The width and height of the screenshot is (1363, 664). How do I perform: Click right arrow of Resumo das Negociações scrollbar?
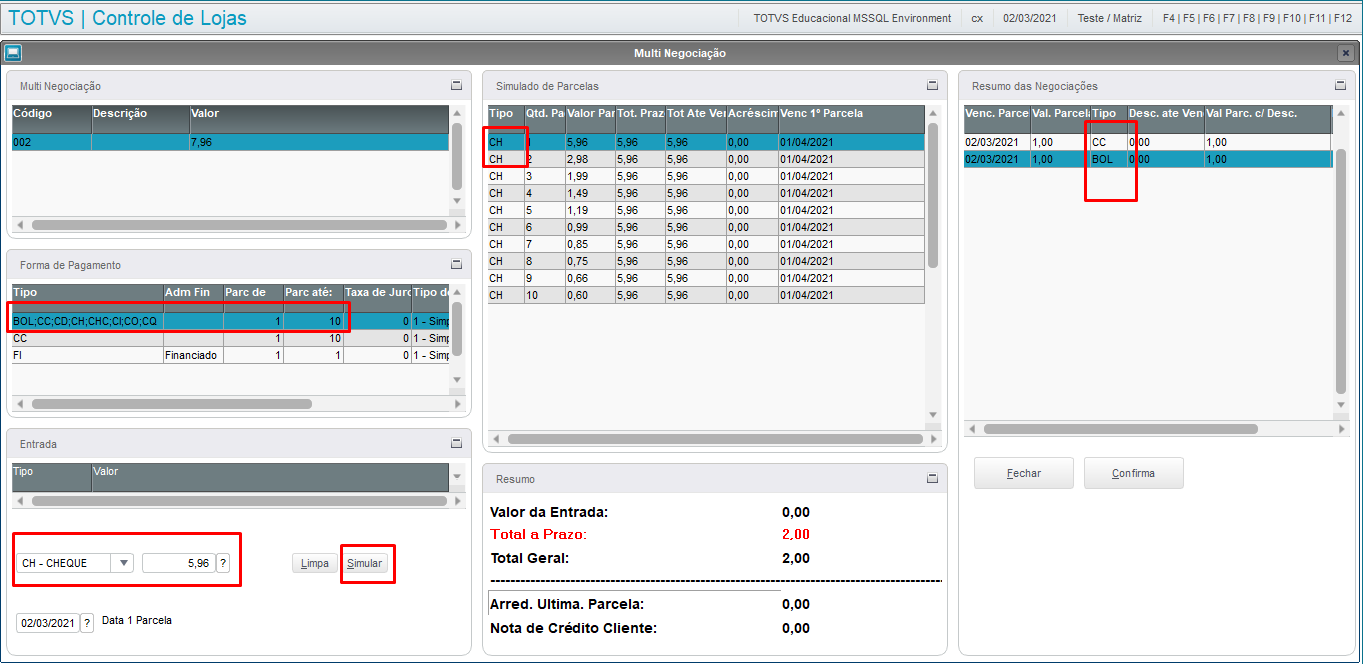(x=1342, y=429)
